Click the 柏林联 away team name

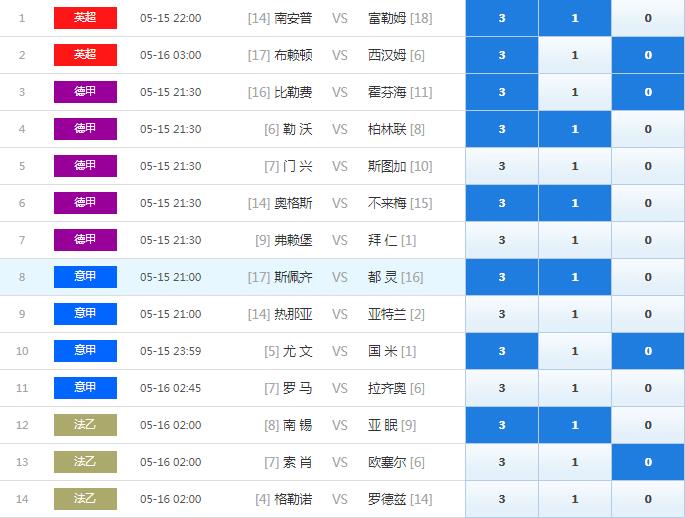tap(386, 129)
